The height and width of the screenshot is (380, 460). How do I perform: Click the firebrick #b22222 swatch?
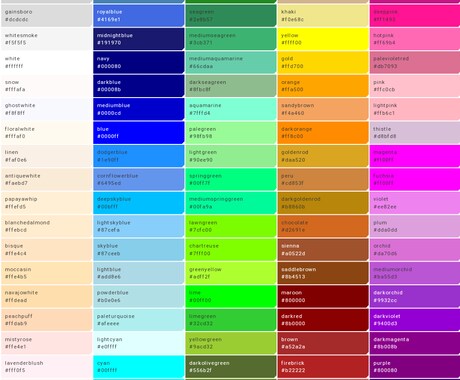click(x=323, y=367)
